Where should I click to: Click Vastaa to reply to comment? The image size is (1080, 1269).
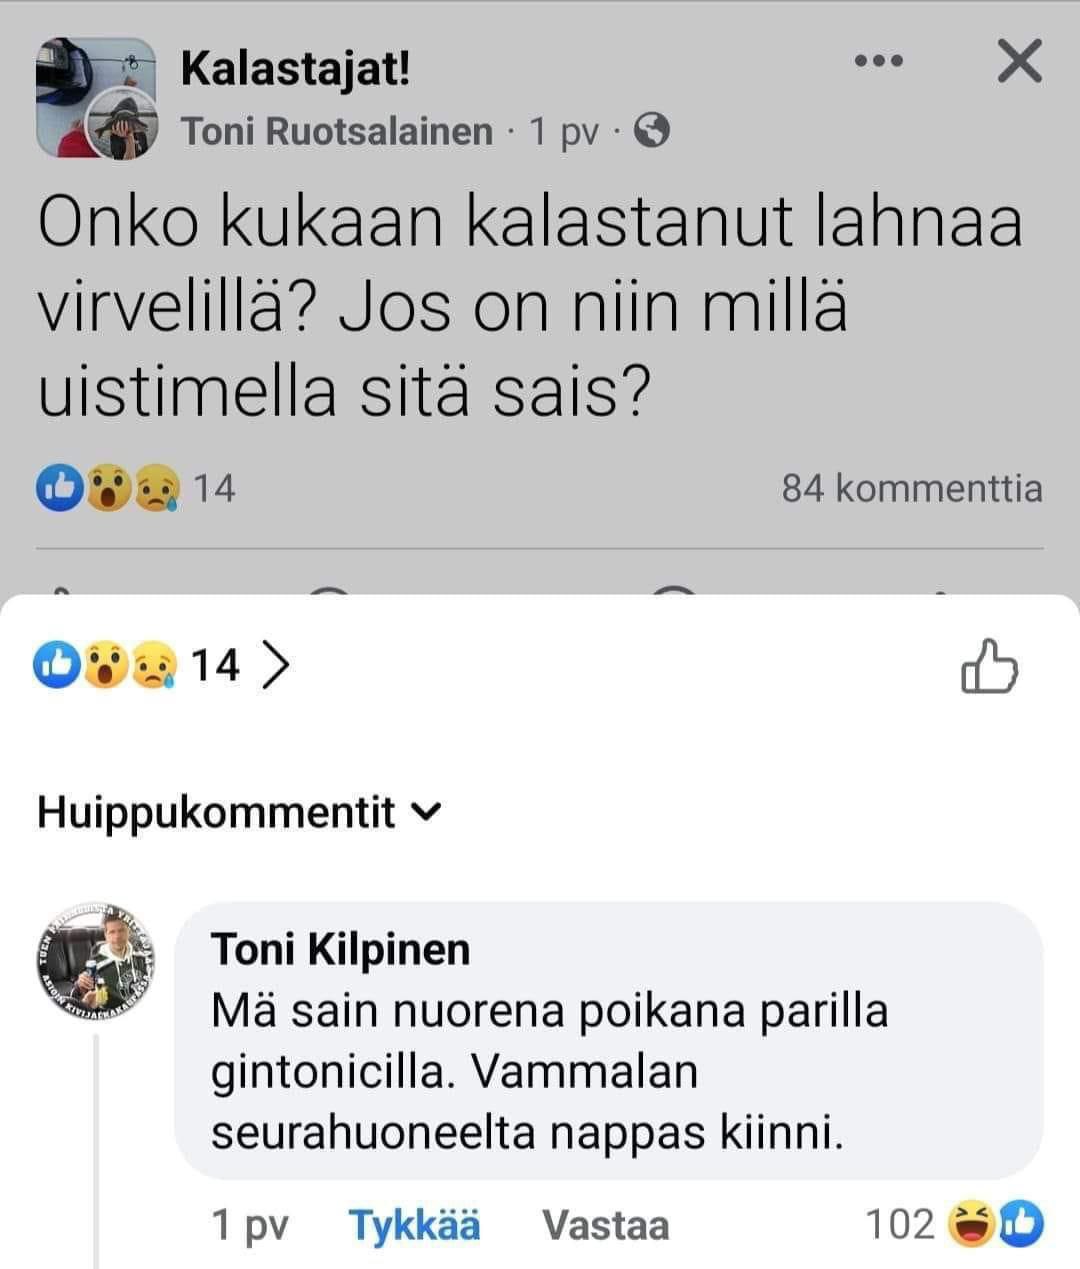(605, 1225)
